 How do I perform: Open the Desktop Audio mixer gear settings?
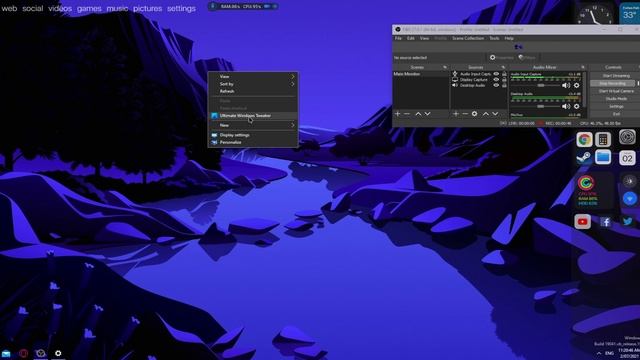click(576, 106)
